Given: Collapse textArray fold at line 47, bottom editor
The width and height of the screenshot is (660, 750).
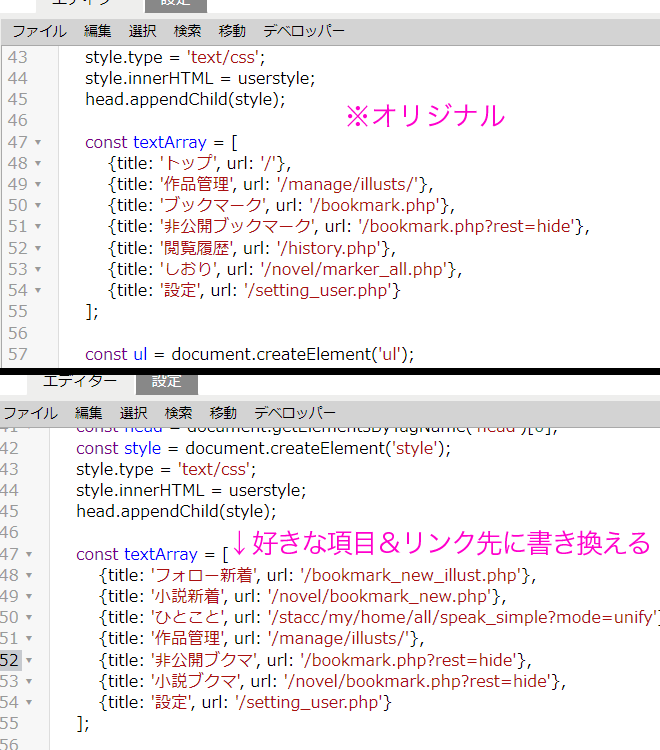Looking at the screenshot, I should [x=29, y=554].
